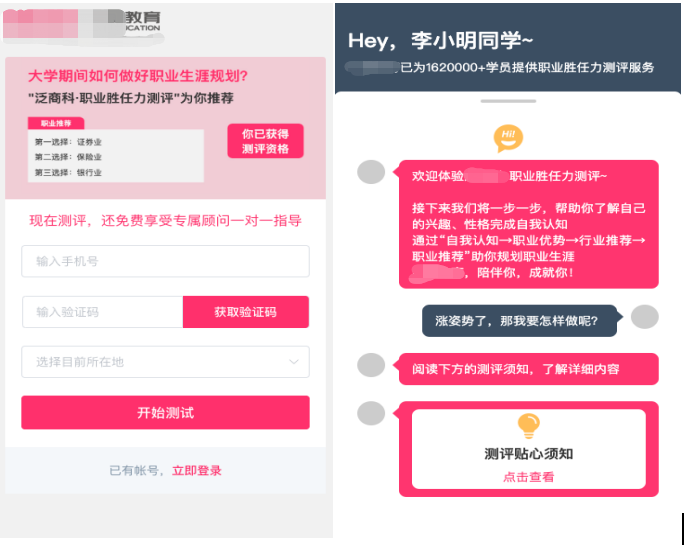The height and width of the screenshot is (546, 686).
Task: Click the 测评贴心须知 card
Action: [528, 449]
